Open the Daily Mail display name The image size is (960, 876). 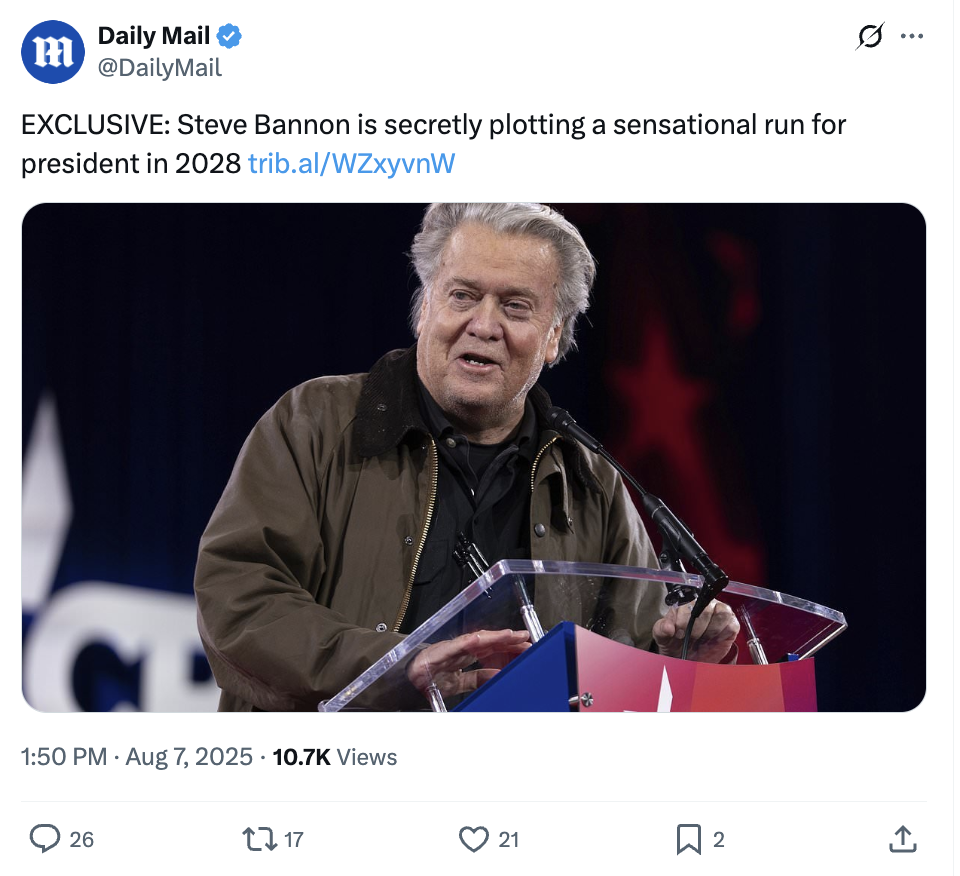click(x=153, y=37)
